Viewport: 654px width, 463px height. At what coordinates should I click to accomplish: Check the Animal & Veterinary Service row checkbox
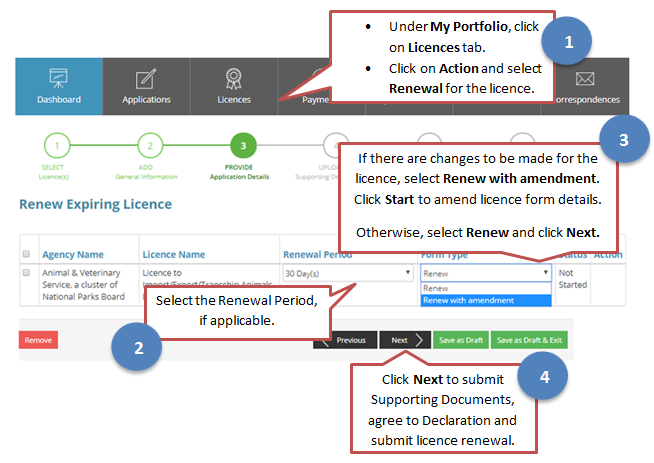pyautogui.click(x=26, y=272)
